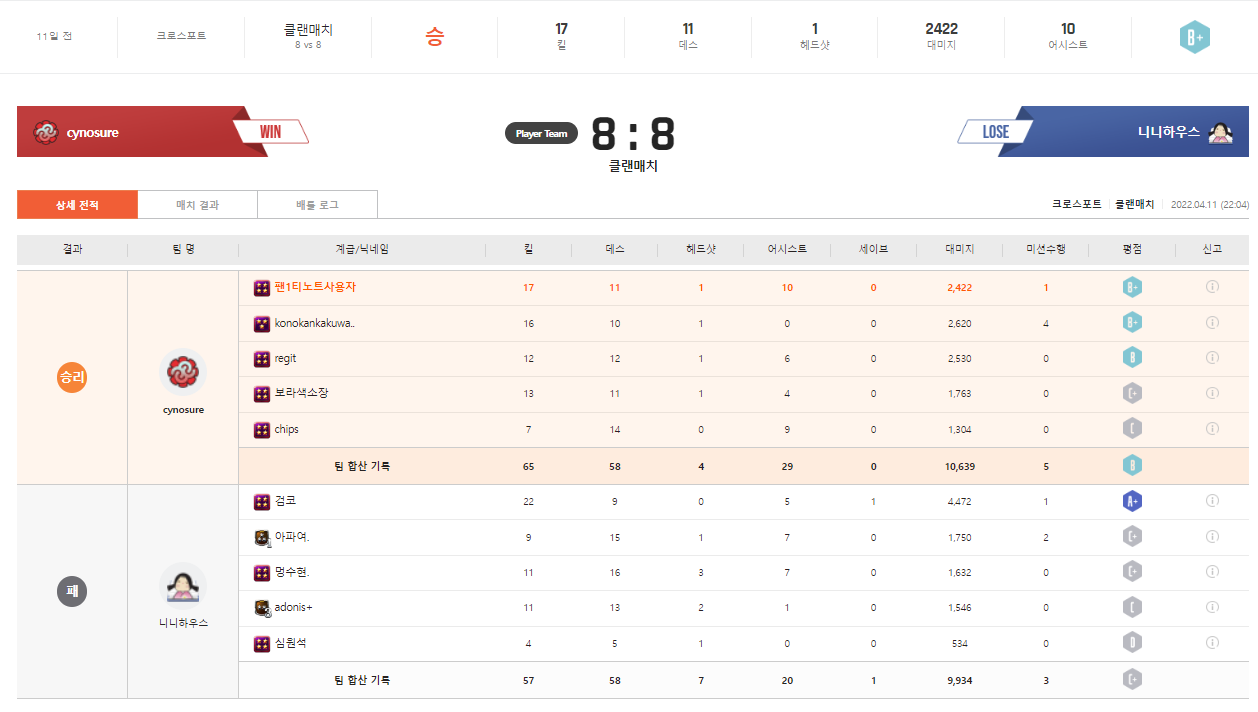
Task: Click the A+ grade badge for 검코
Action: pos(1132,501)
